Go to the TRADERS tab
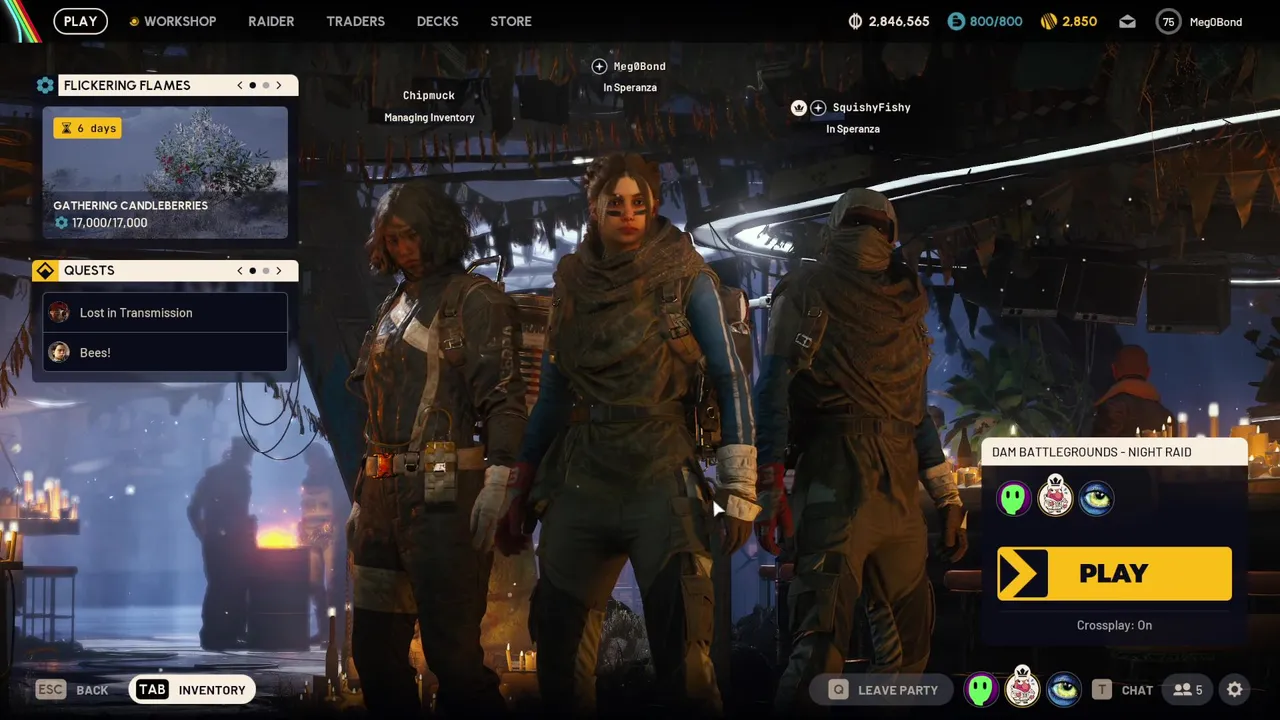Viewport: 1280px width, 720px height. [x=355, y=21]
